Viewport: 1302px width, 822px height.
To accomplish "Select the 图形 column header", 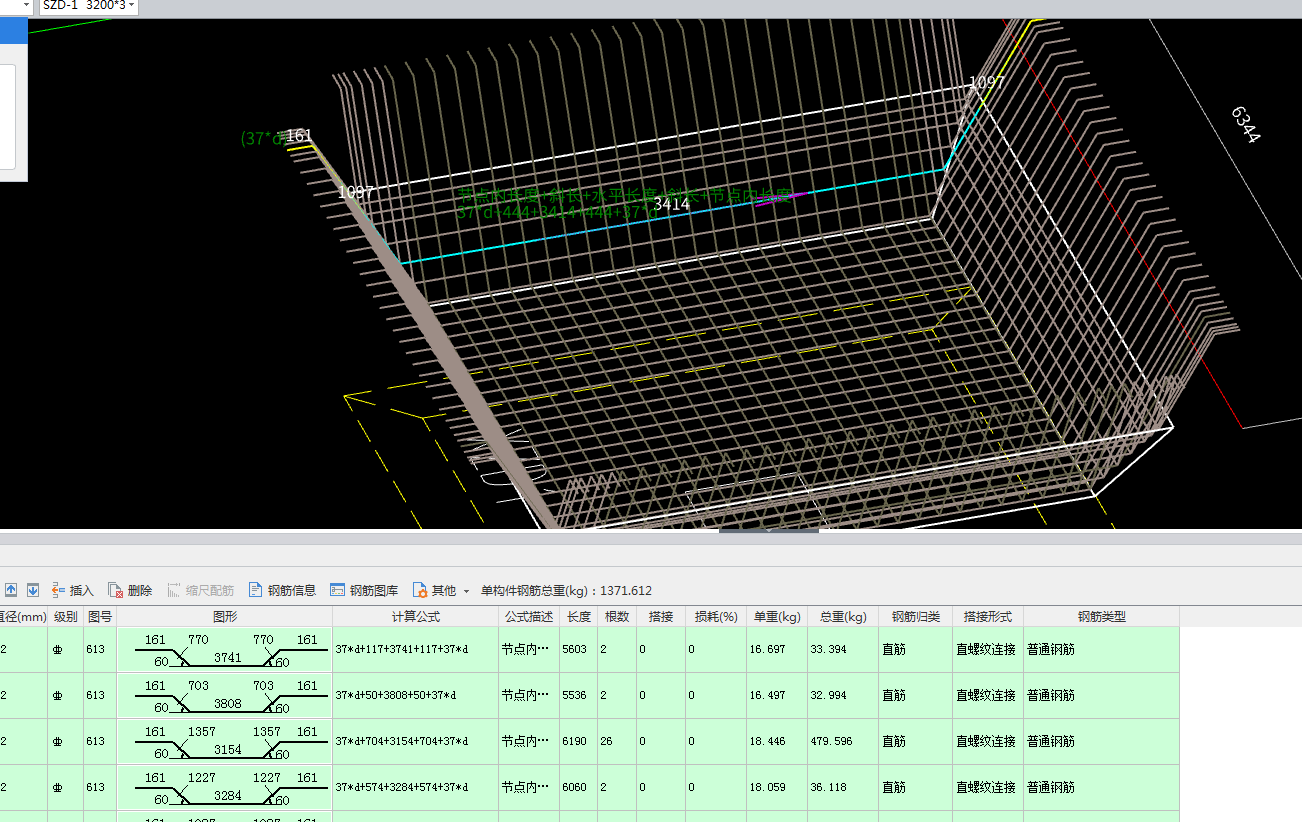I will (x=225, y=617).
